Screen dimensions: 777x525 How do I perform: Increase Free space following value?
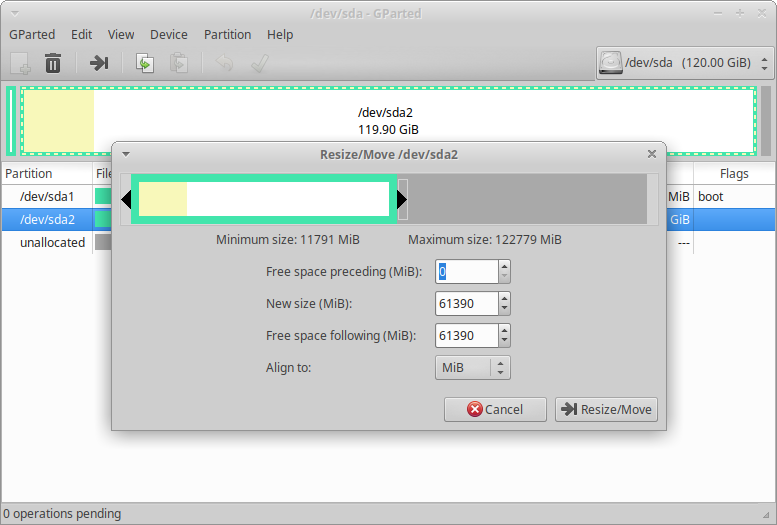(x=504, y=331)
